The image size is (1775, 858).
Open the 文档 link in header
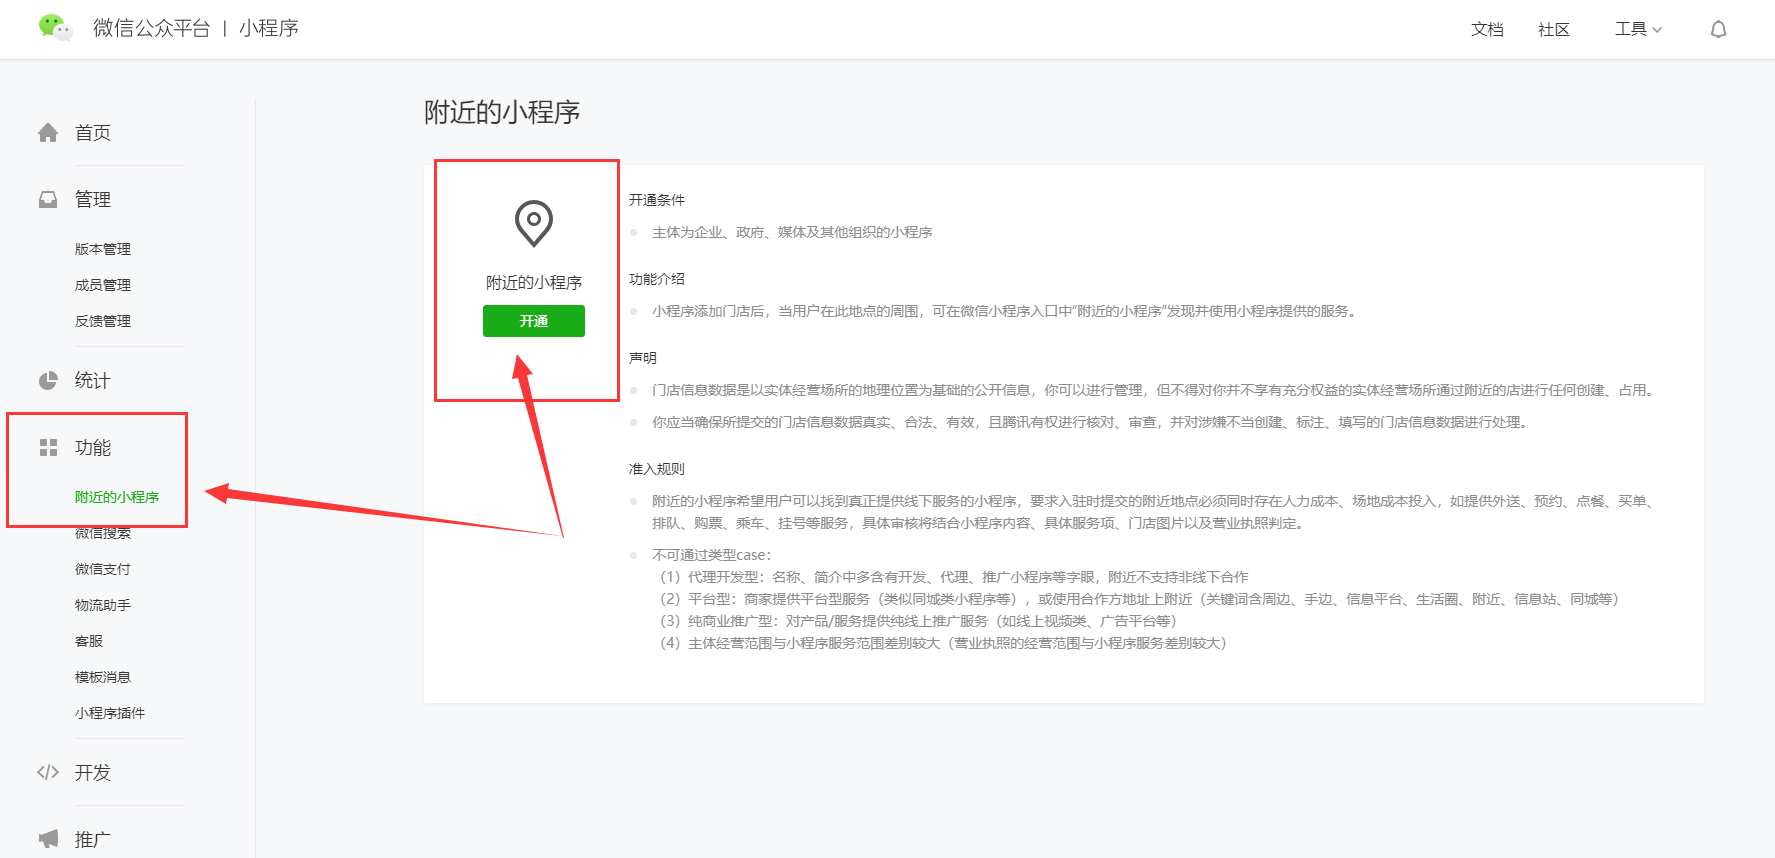(x=1487, y=29)
